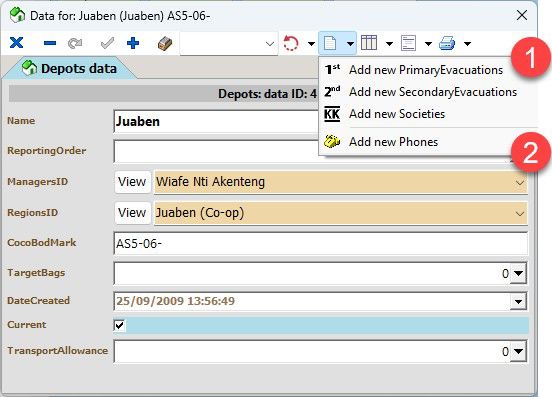Viewport: 552px width, 397px height.
Task: Click the CocoBodMark label text
Action: (42, 242)
